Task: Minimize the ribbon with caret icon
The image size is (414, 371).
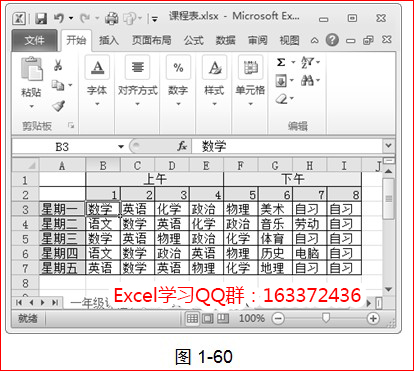Action: click(x=314, y=41)
